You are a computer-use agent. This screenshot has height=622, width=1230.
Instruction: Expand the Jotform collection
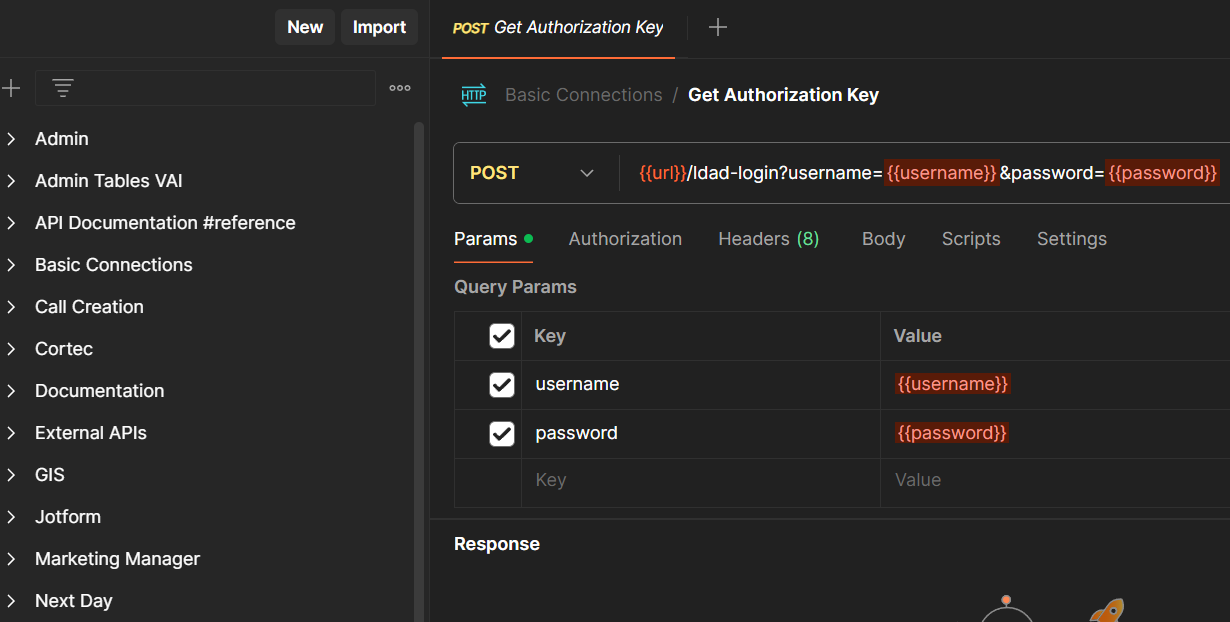[x=11, y=517]
